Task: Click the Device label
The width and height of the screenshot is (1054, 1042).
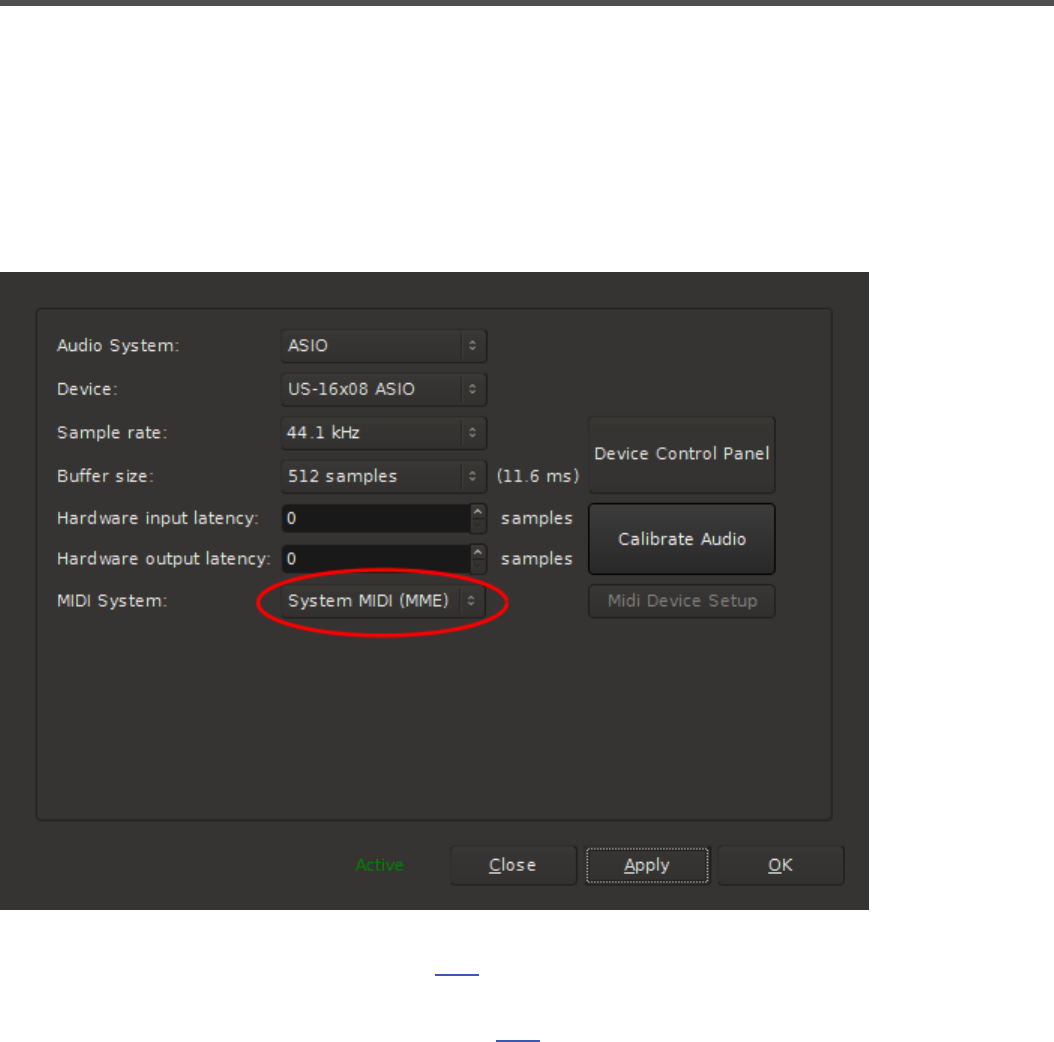Action: [x=87, y=389]
